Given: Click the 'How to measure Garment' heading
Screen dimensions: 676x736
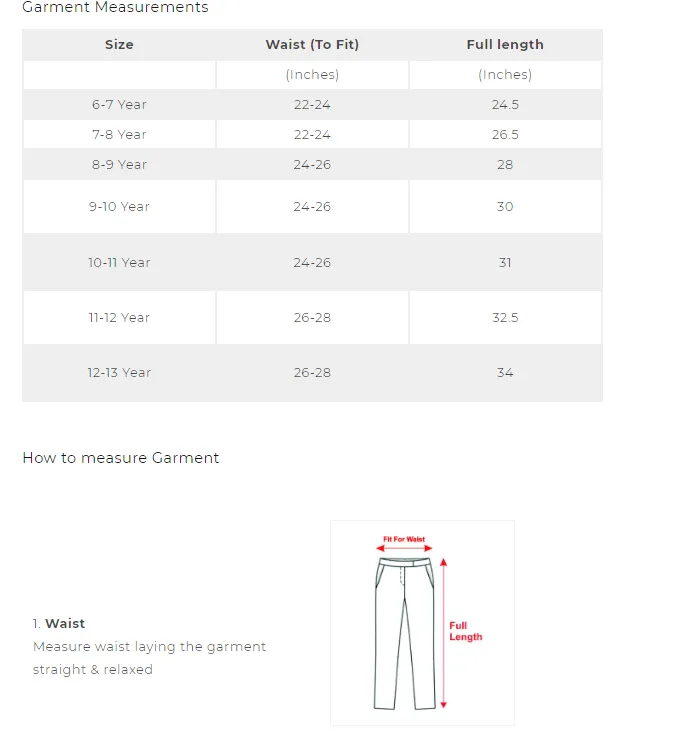Looking at the screenshot, I should coord(121,458).
